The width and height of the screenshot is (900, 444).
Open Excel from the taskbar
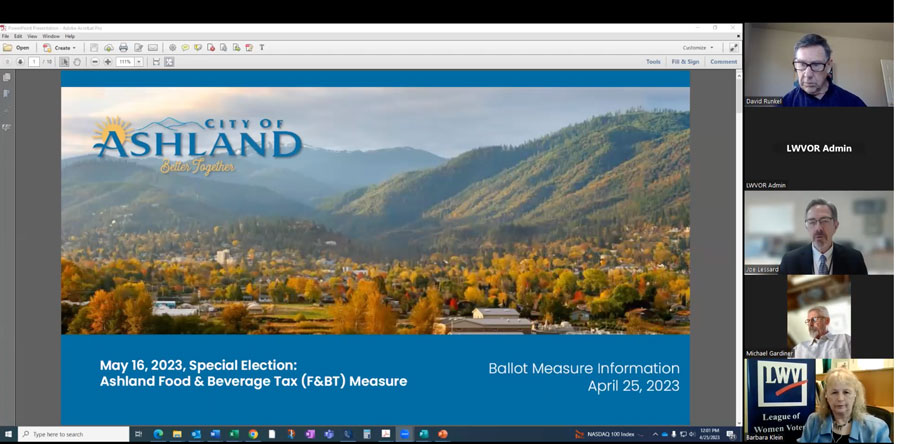coord(234,434)
